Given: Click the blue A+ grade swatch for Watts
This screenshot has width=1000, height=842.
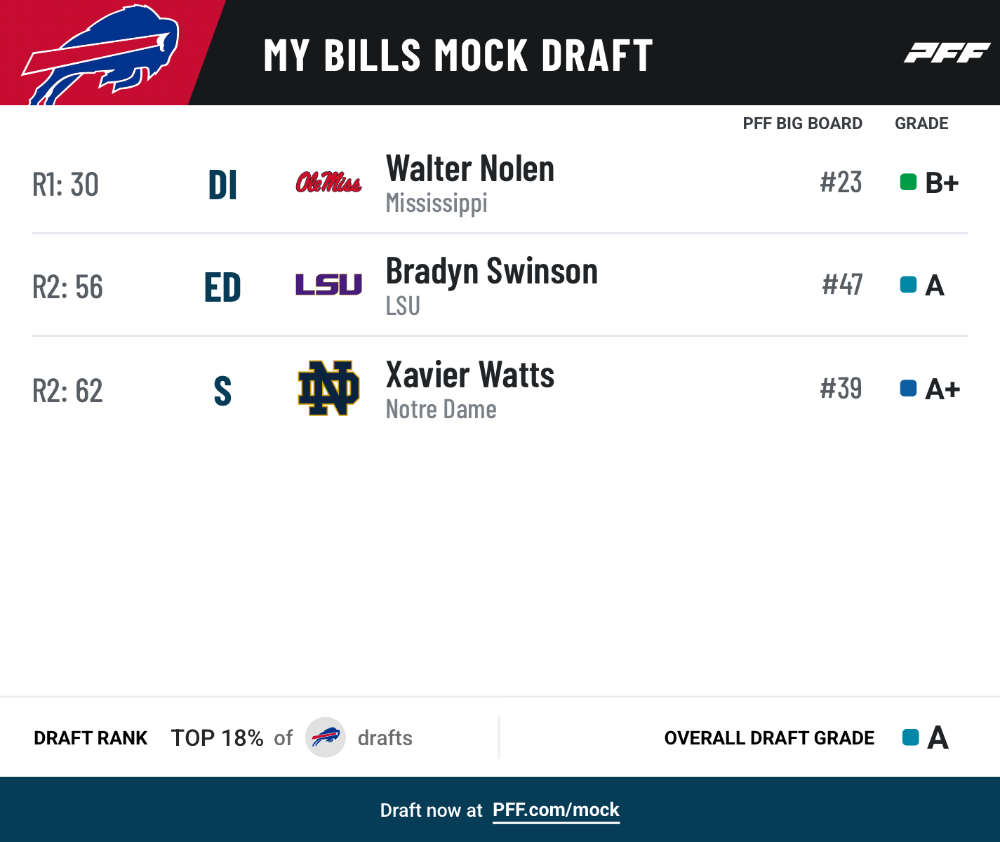Looking at the screenshot, I should coord(908,388).
